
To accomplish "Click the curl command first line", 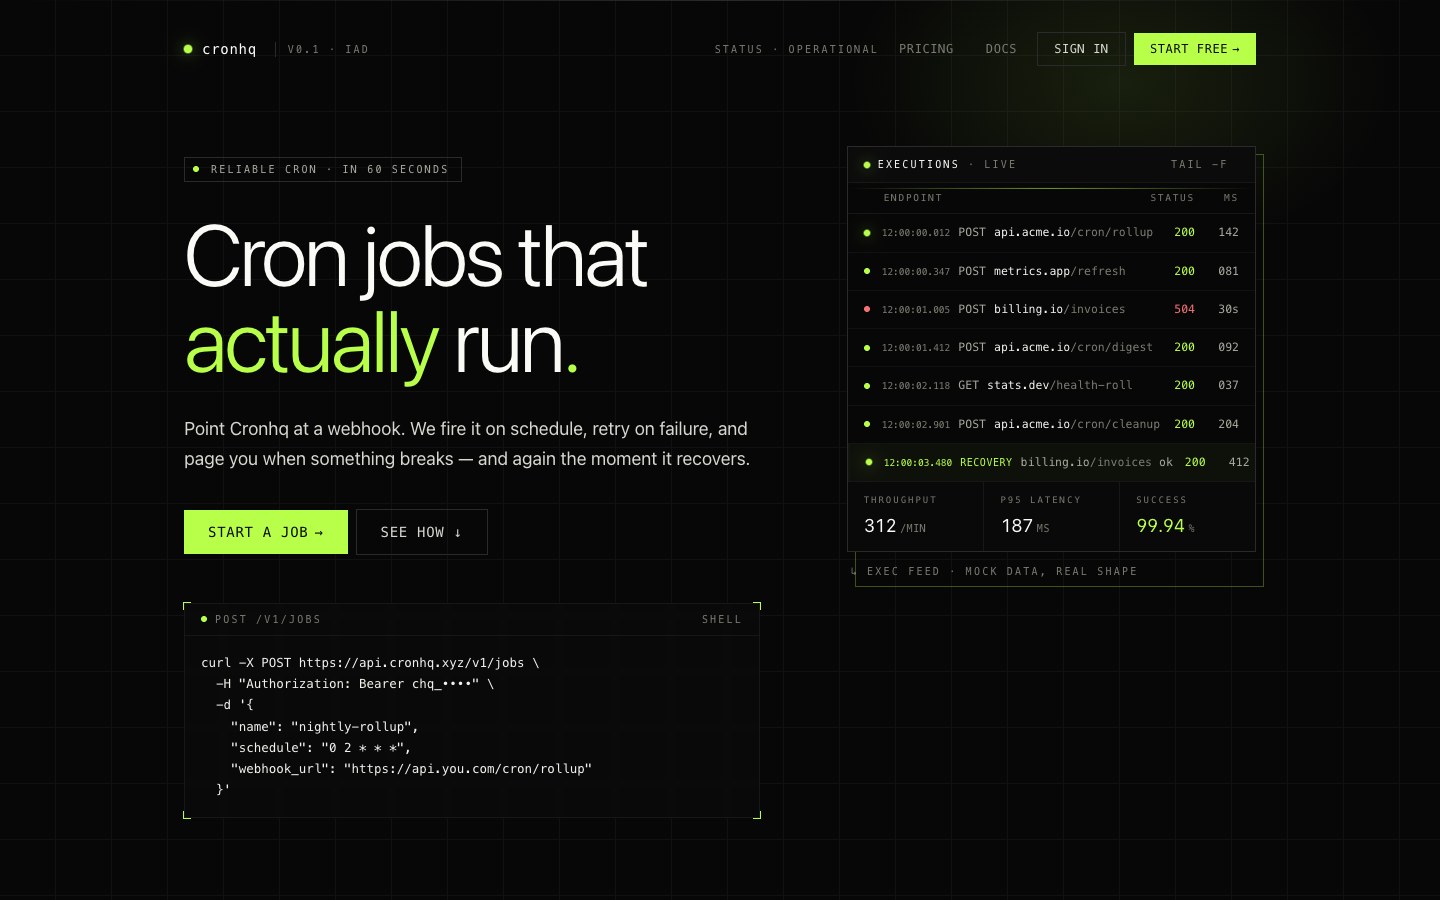I will pos(370,663).
